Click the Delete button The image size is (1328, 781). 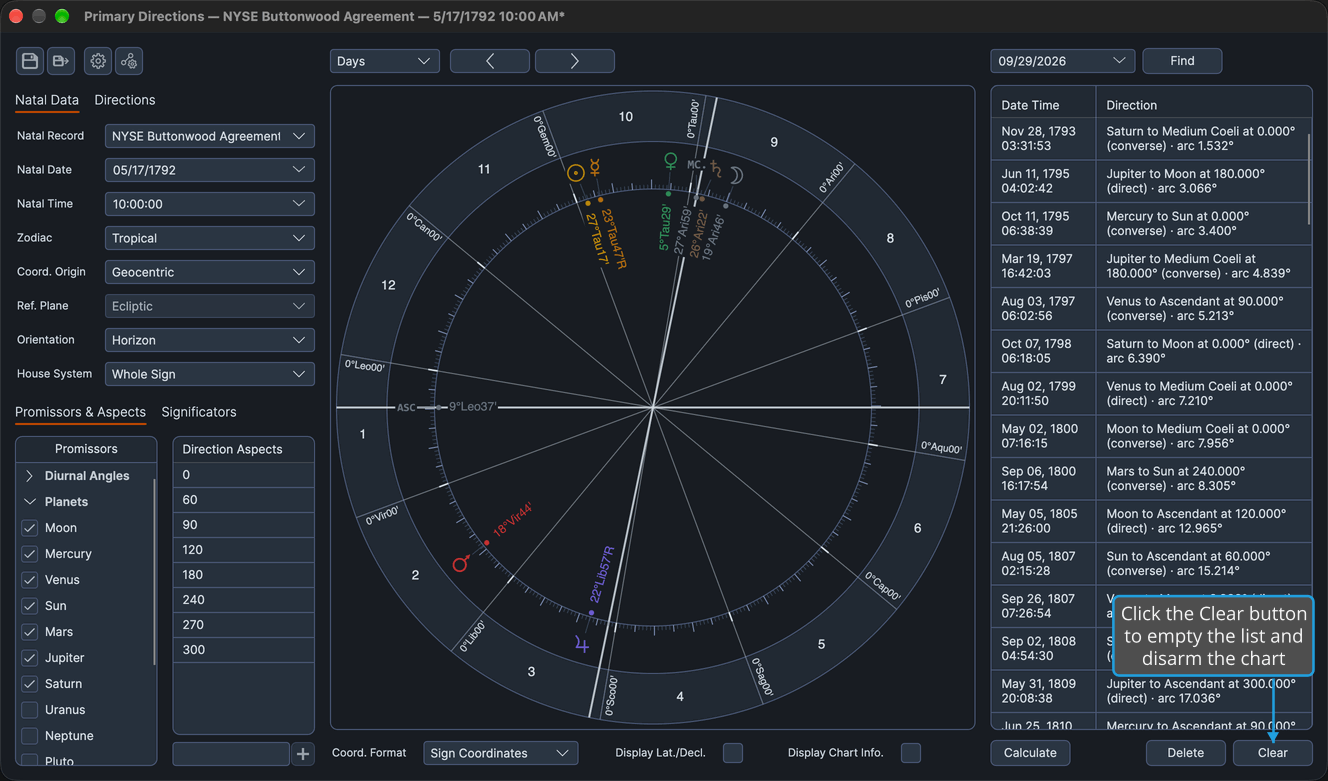1186,753
